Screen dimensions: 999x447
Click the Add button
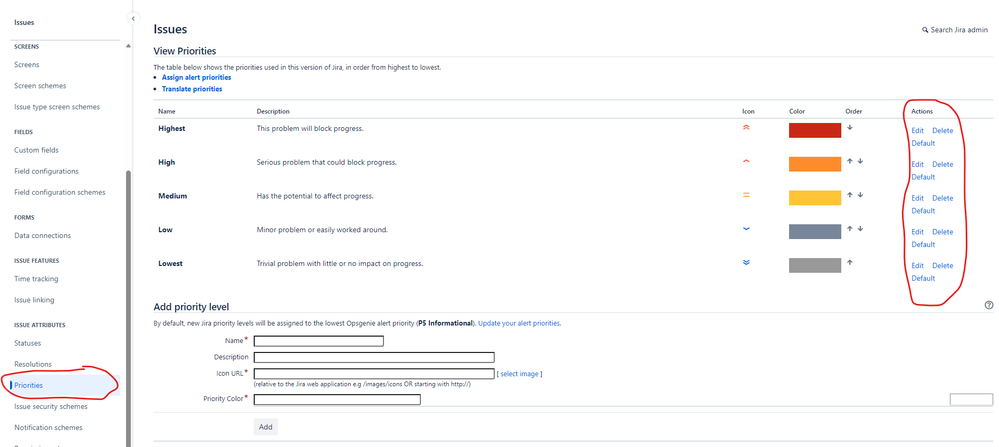coord(266,427)
